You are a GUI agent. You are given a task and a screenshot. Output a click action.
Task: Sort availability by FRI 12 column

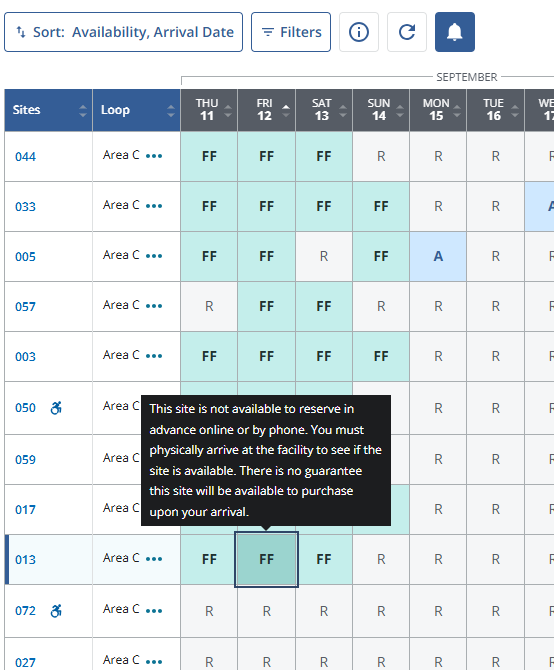267,110
